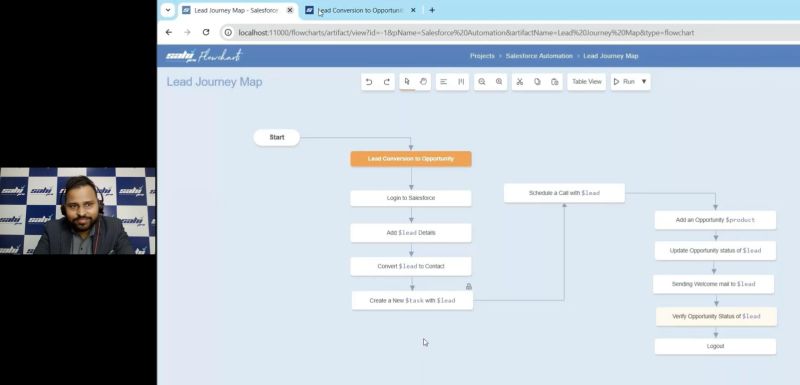Select the Convert $lead to Contact node
Viewport: 800px width, 385px height.
(411, 266)
